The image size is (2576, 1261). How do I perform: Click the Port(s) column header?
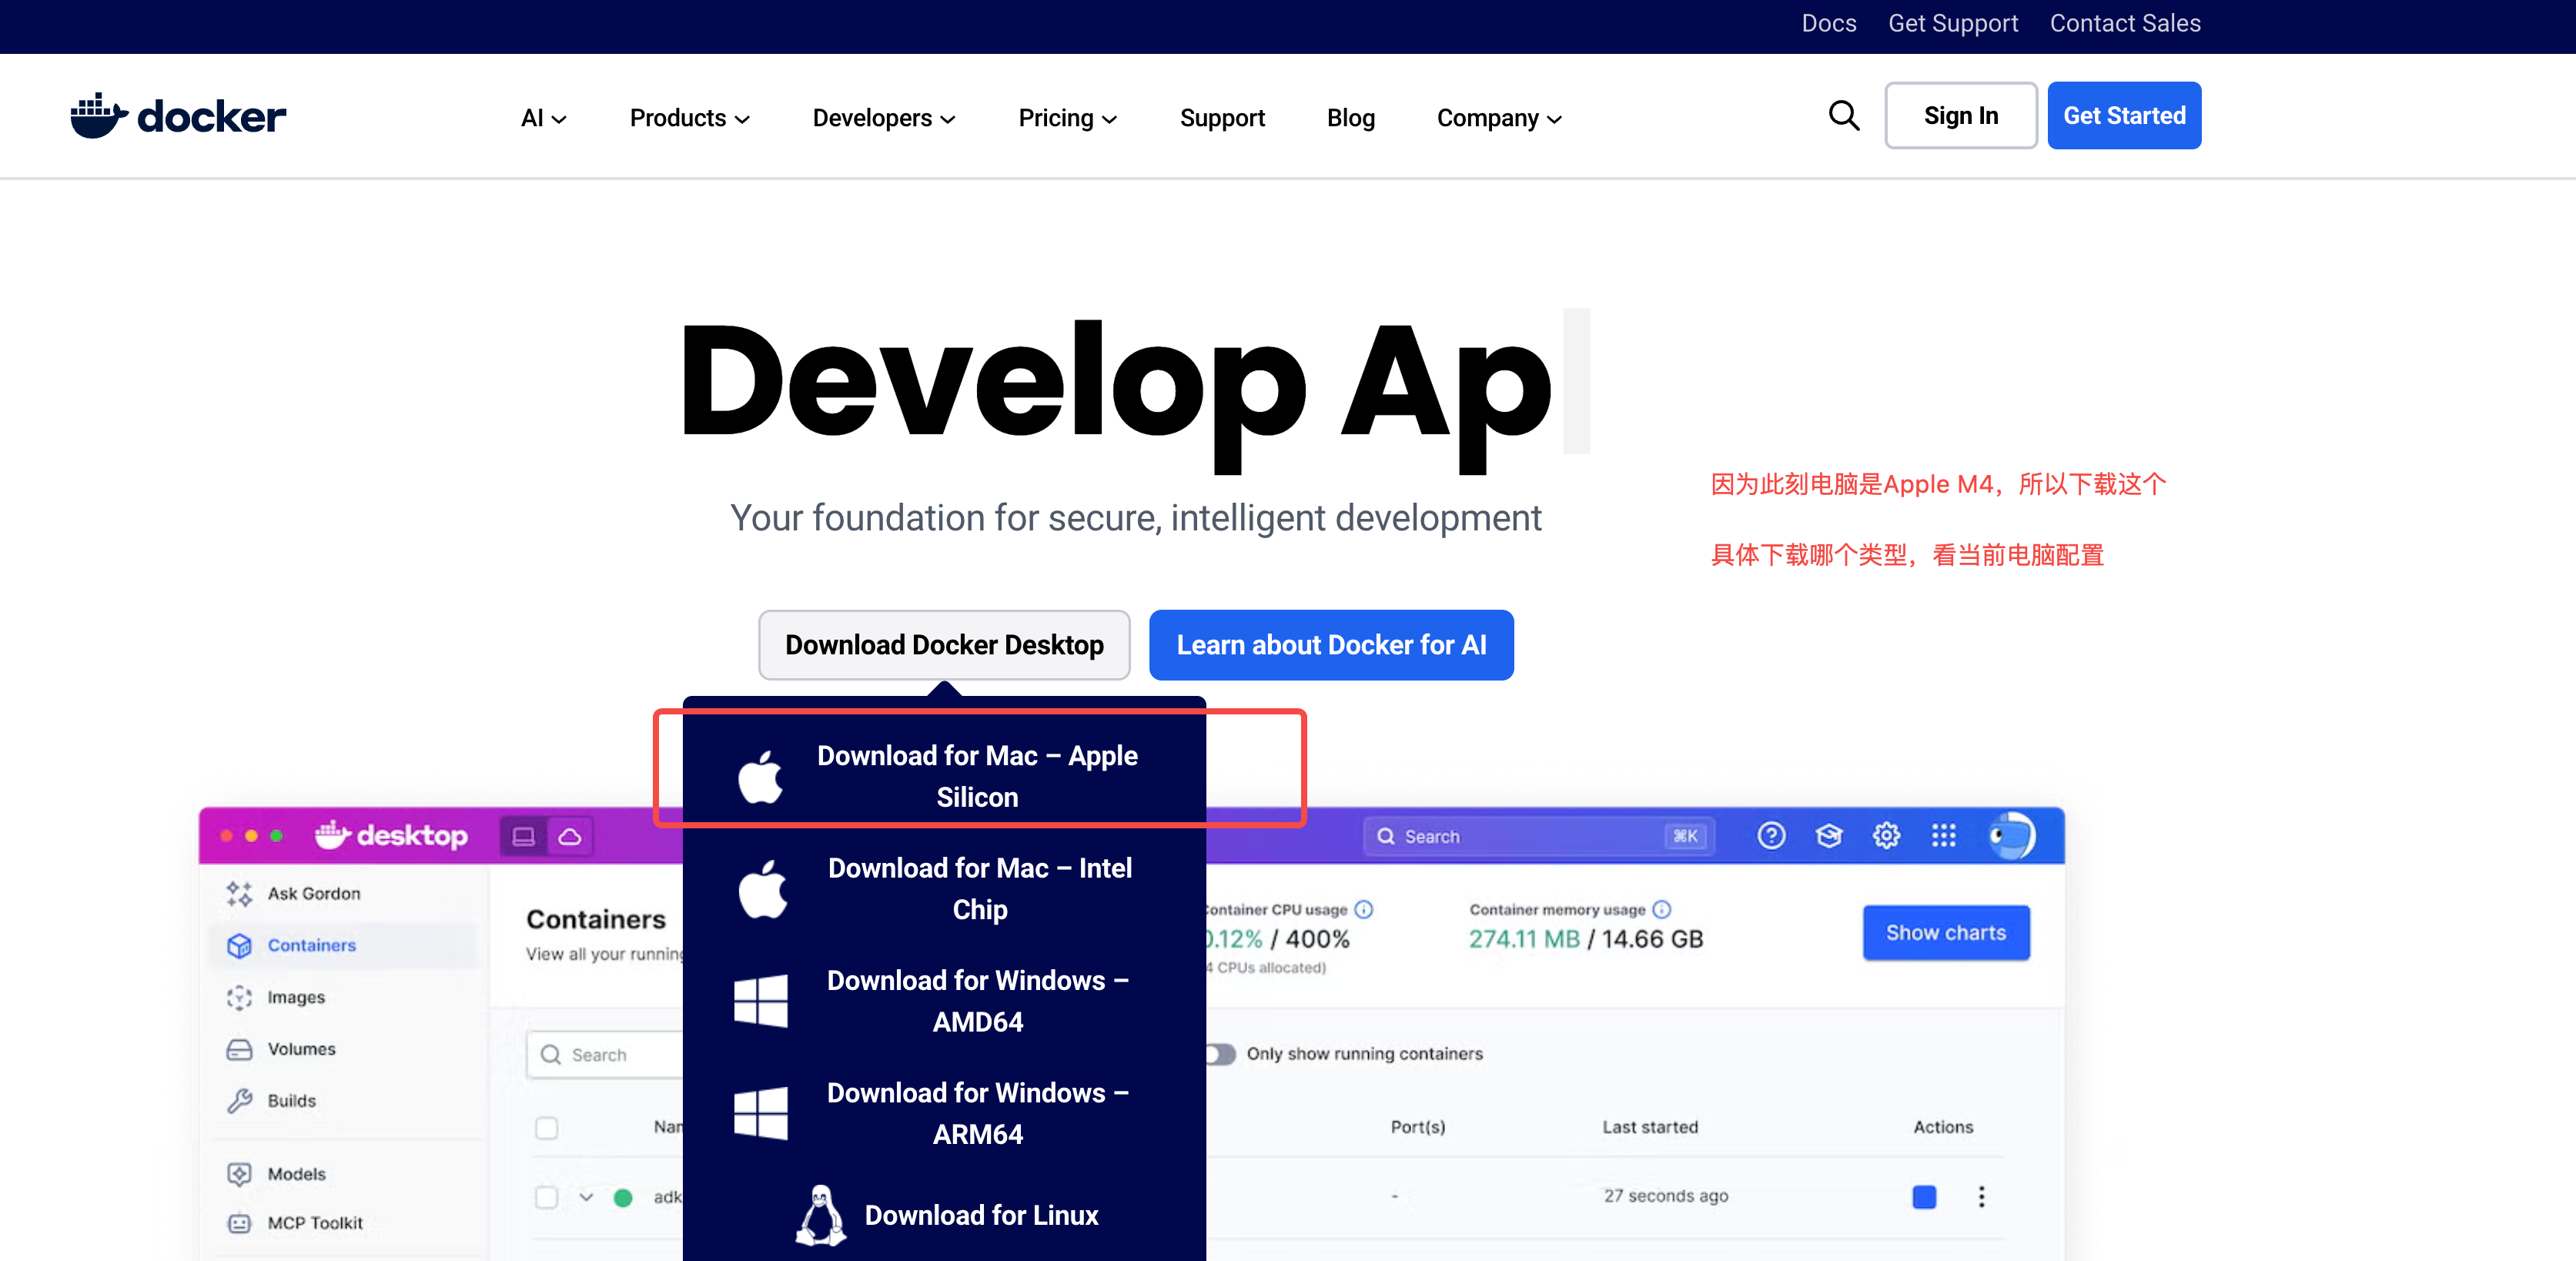pyautogui.click(x=1417, y=1127)
